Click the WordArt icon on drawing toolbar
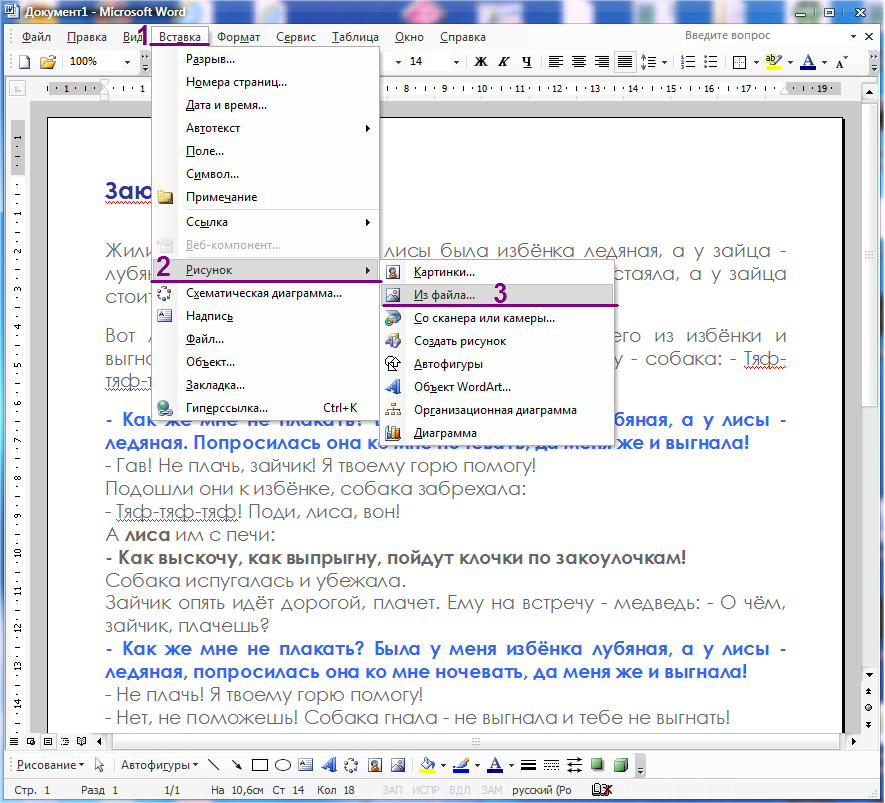The height and width of the screenshot is (803, 885). pos(329,766)
